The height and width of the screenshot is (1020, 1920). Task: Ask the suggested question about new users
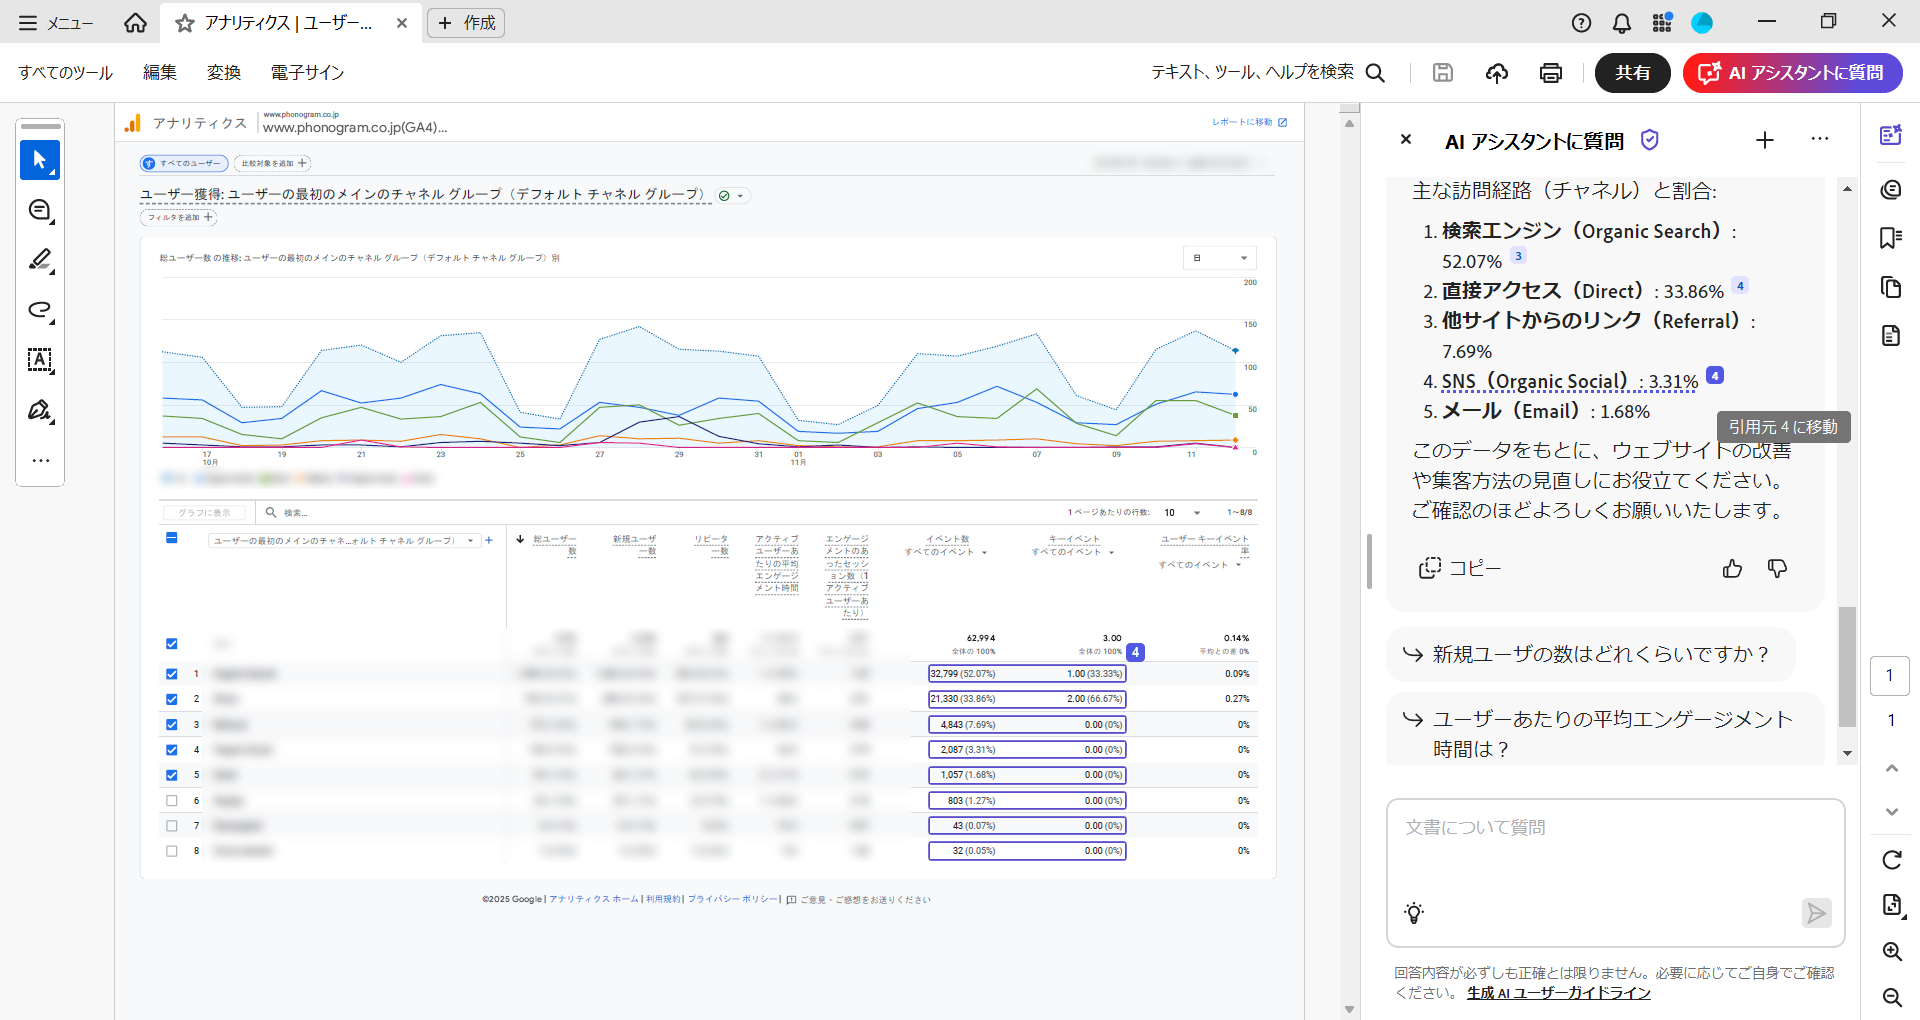click(x=1588, y=653)
